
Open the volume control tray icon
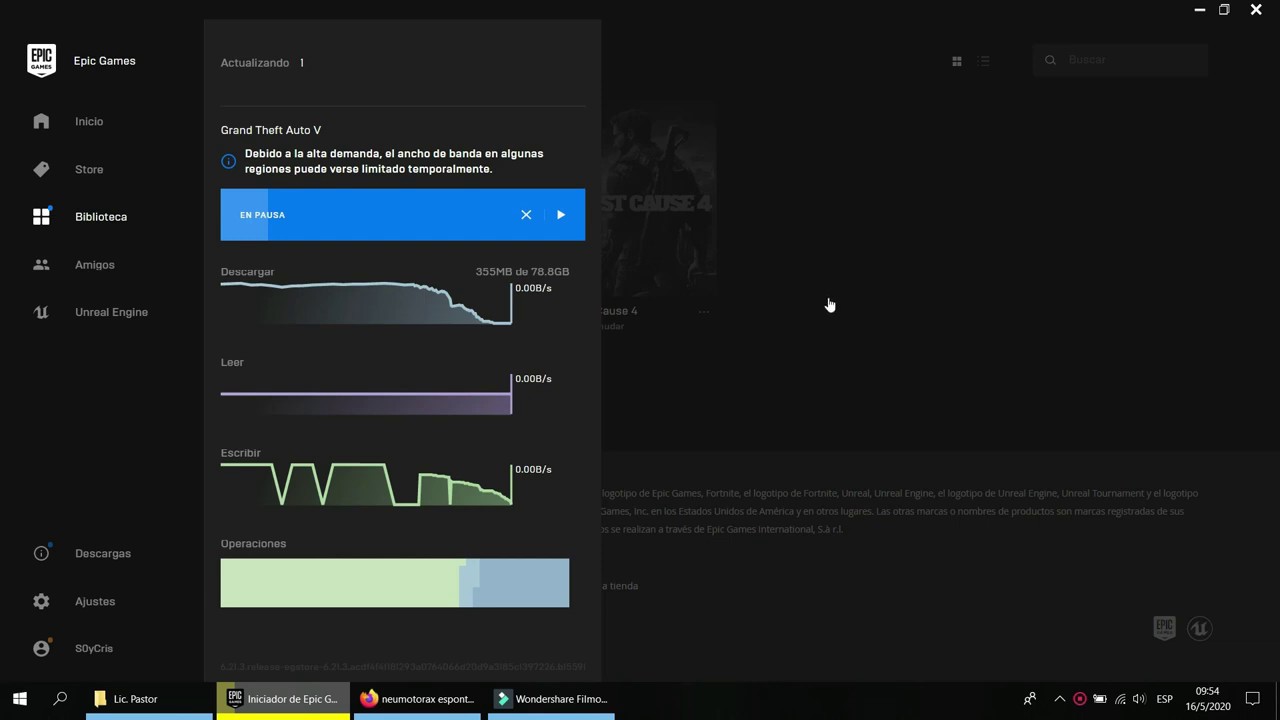click(x=1139, y=699)
